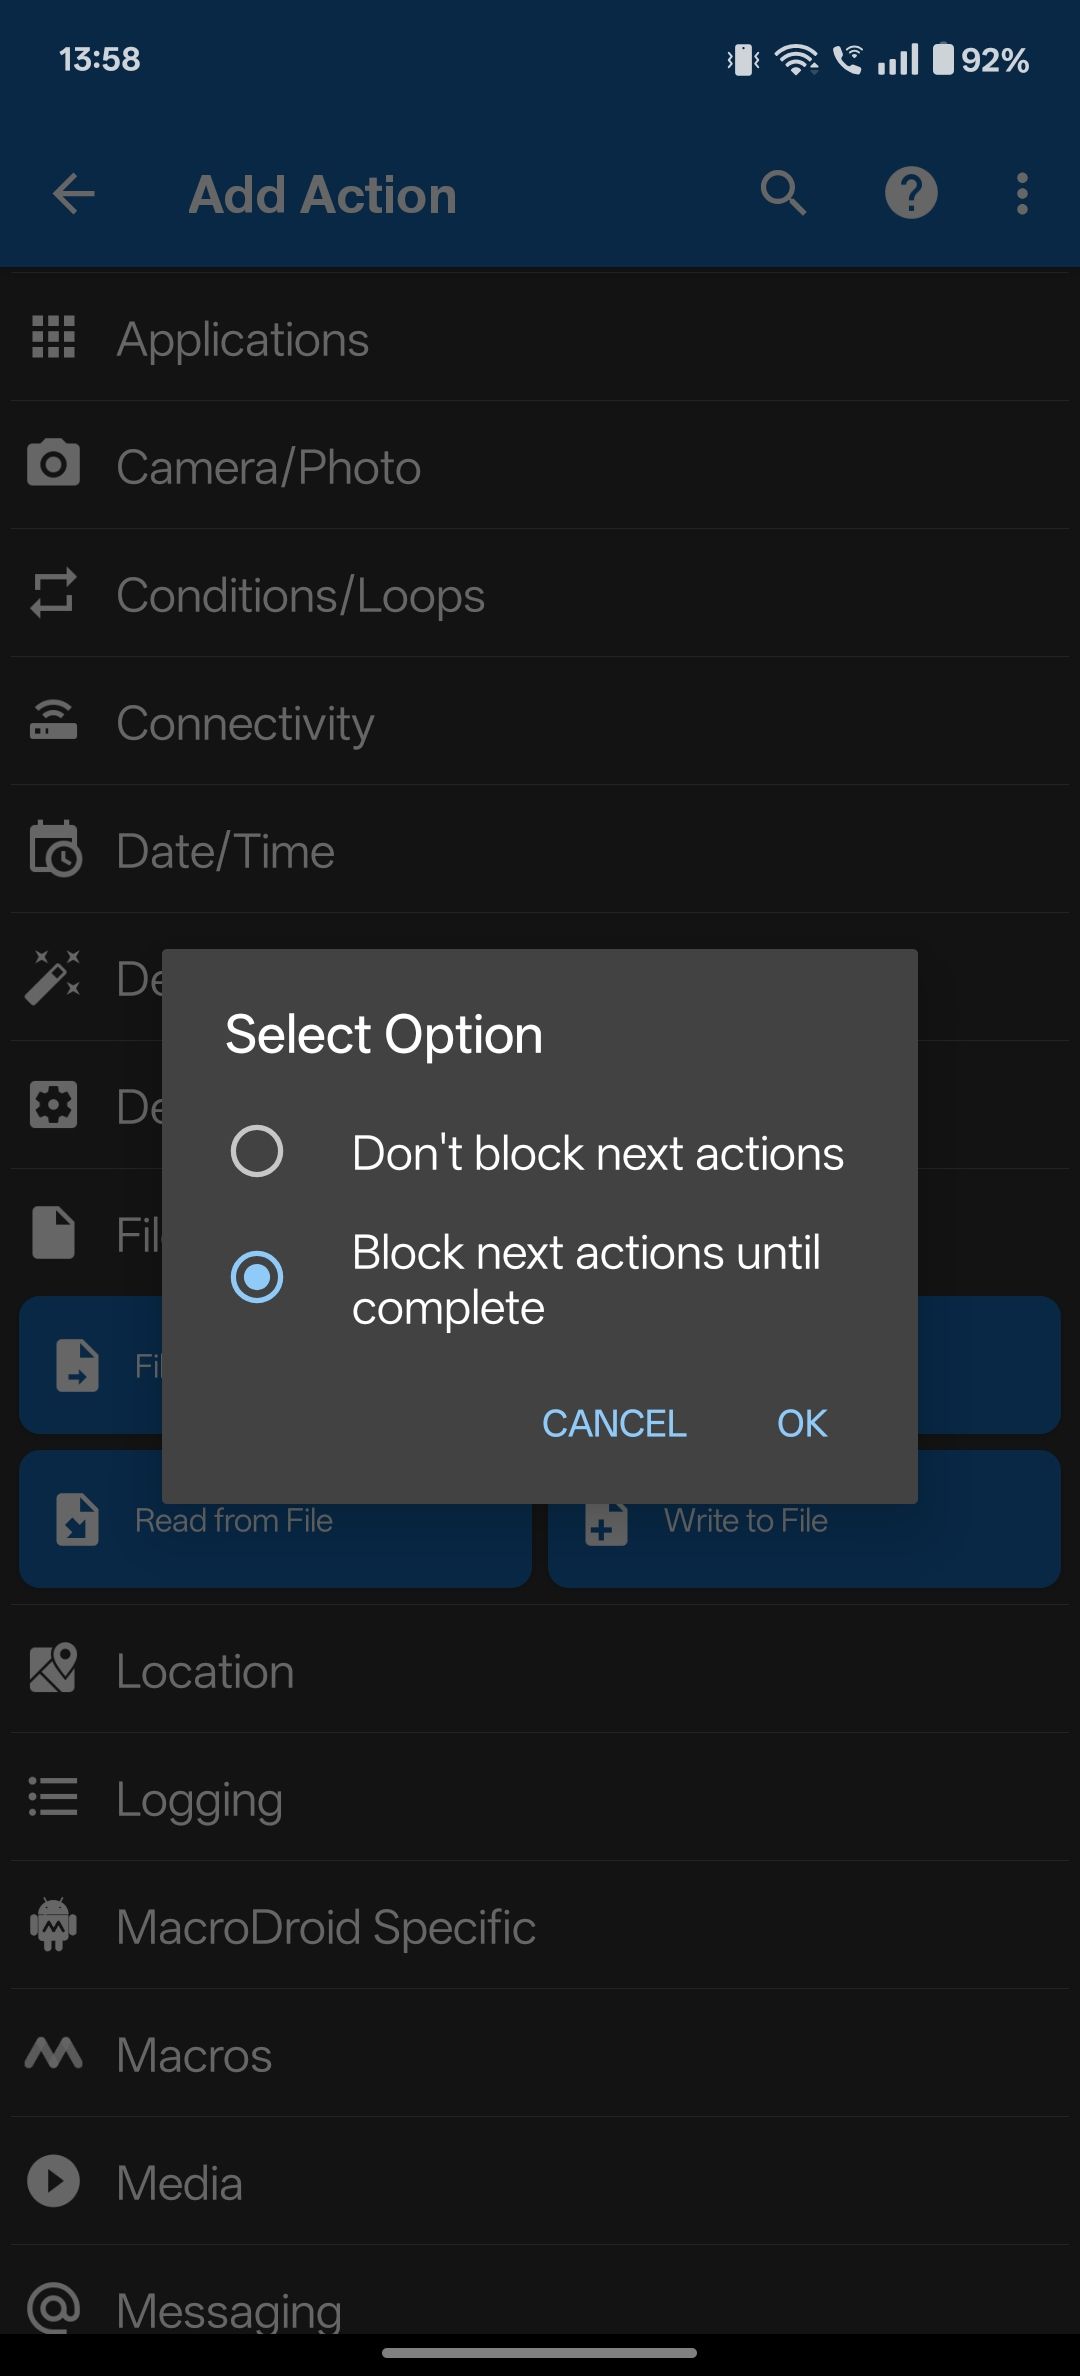The image size is (1080, 2376).
Task: Expand the Date/Time category
Action: point(540,850)
